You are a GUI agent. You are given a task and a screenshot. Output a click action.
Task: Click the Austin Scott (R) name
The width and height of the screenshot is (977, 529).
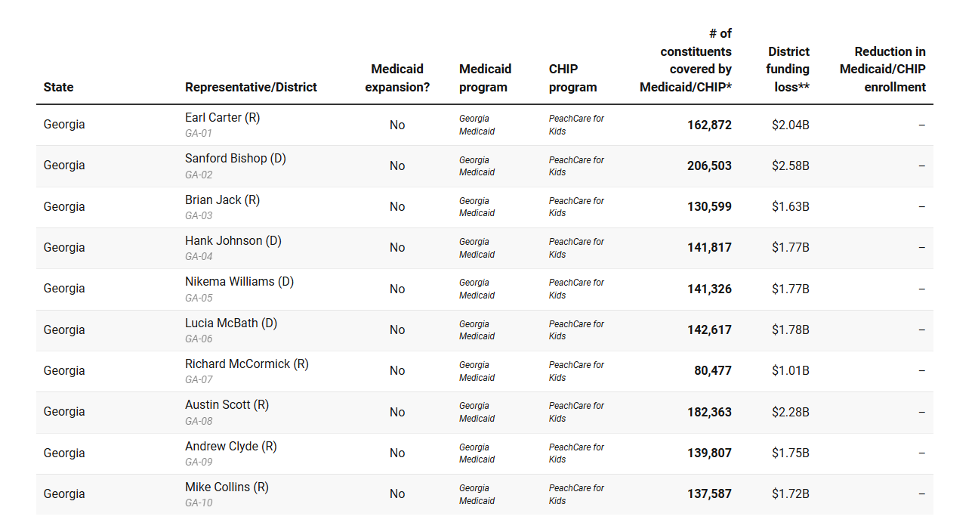226,405
